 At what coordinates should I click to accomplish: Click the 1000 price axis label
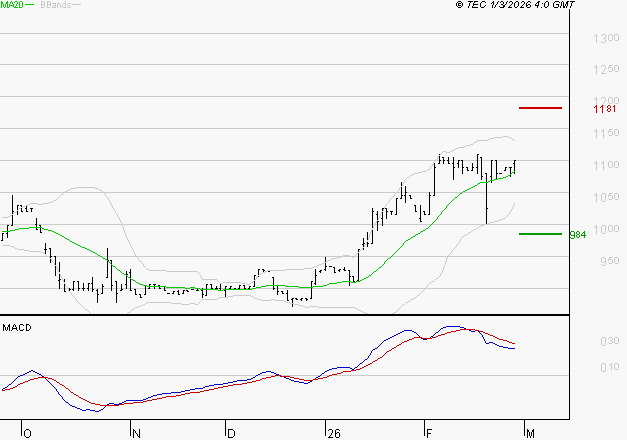pos(606,229)
